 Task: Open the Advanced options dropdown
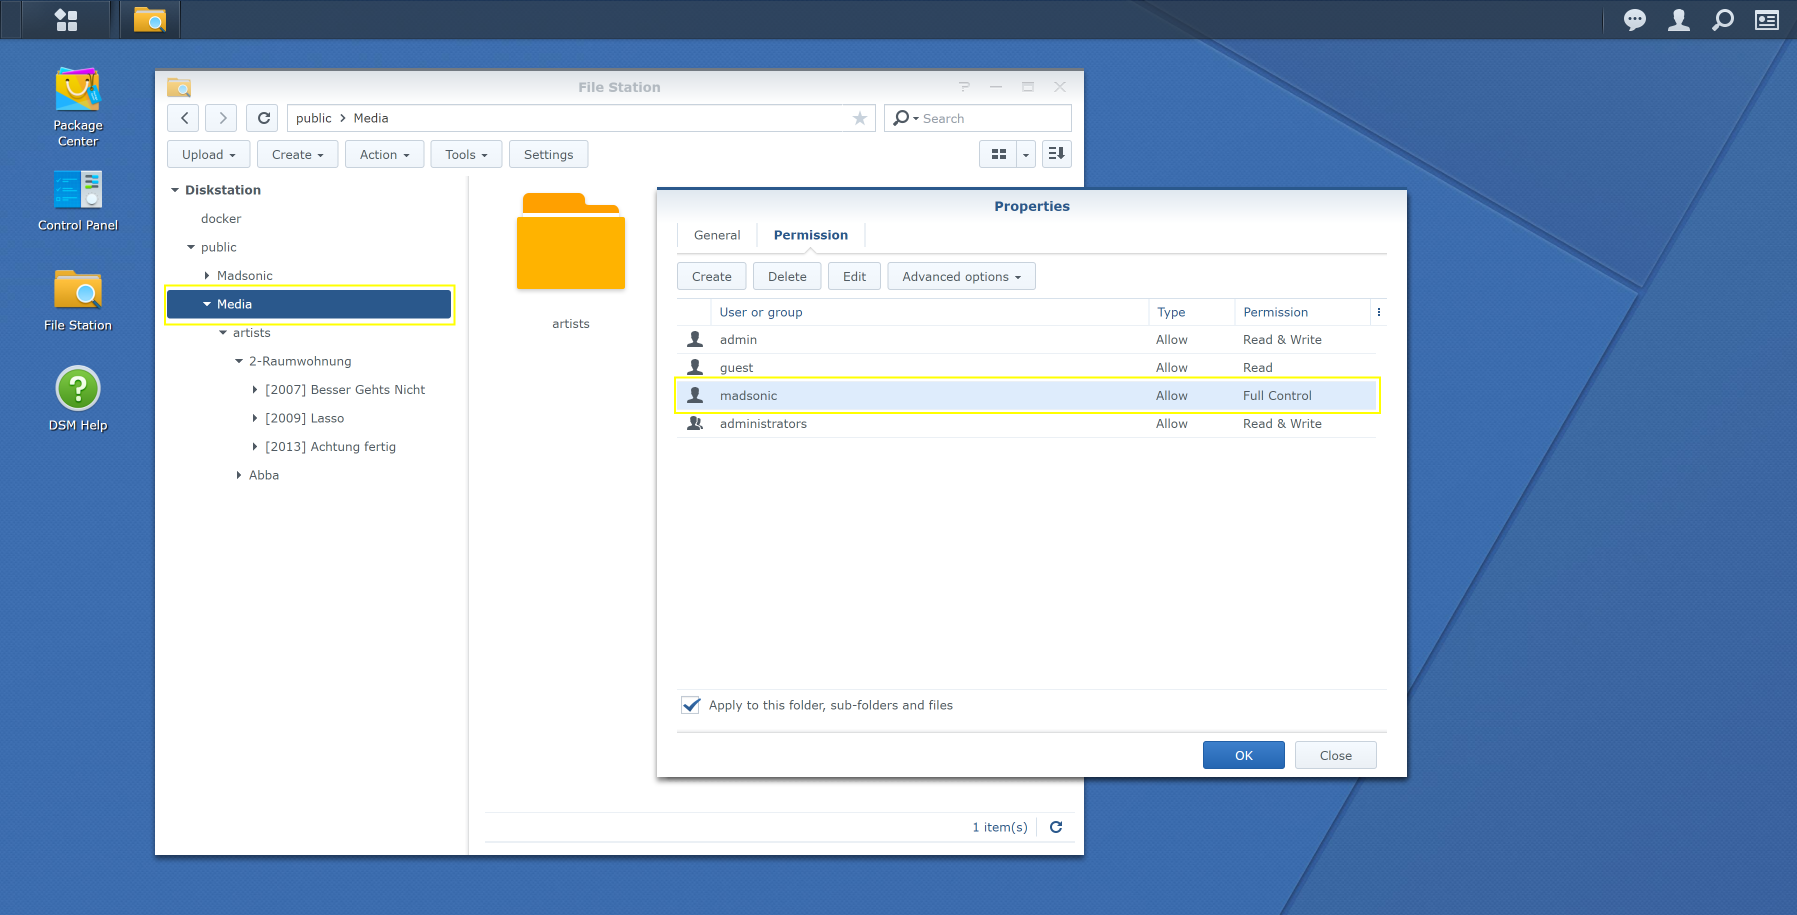(x=961, y=277)
